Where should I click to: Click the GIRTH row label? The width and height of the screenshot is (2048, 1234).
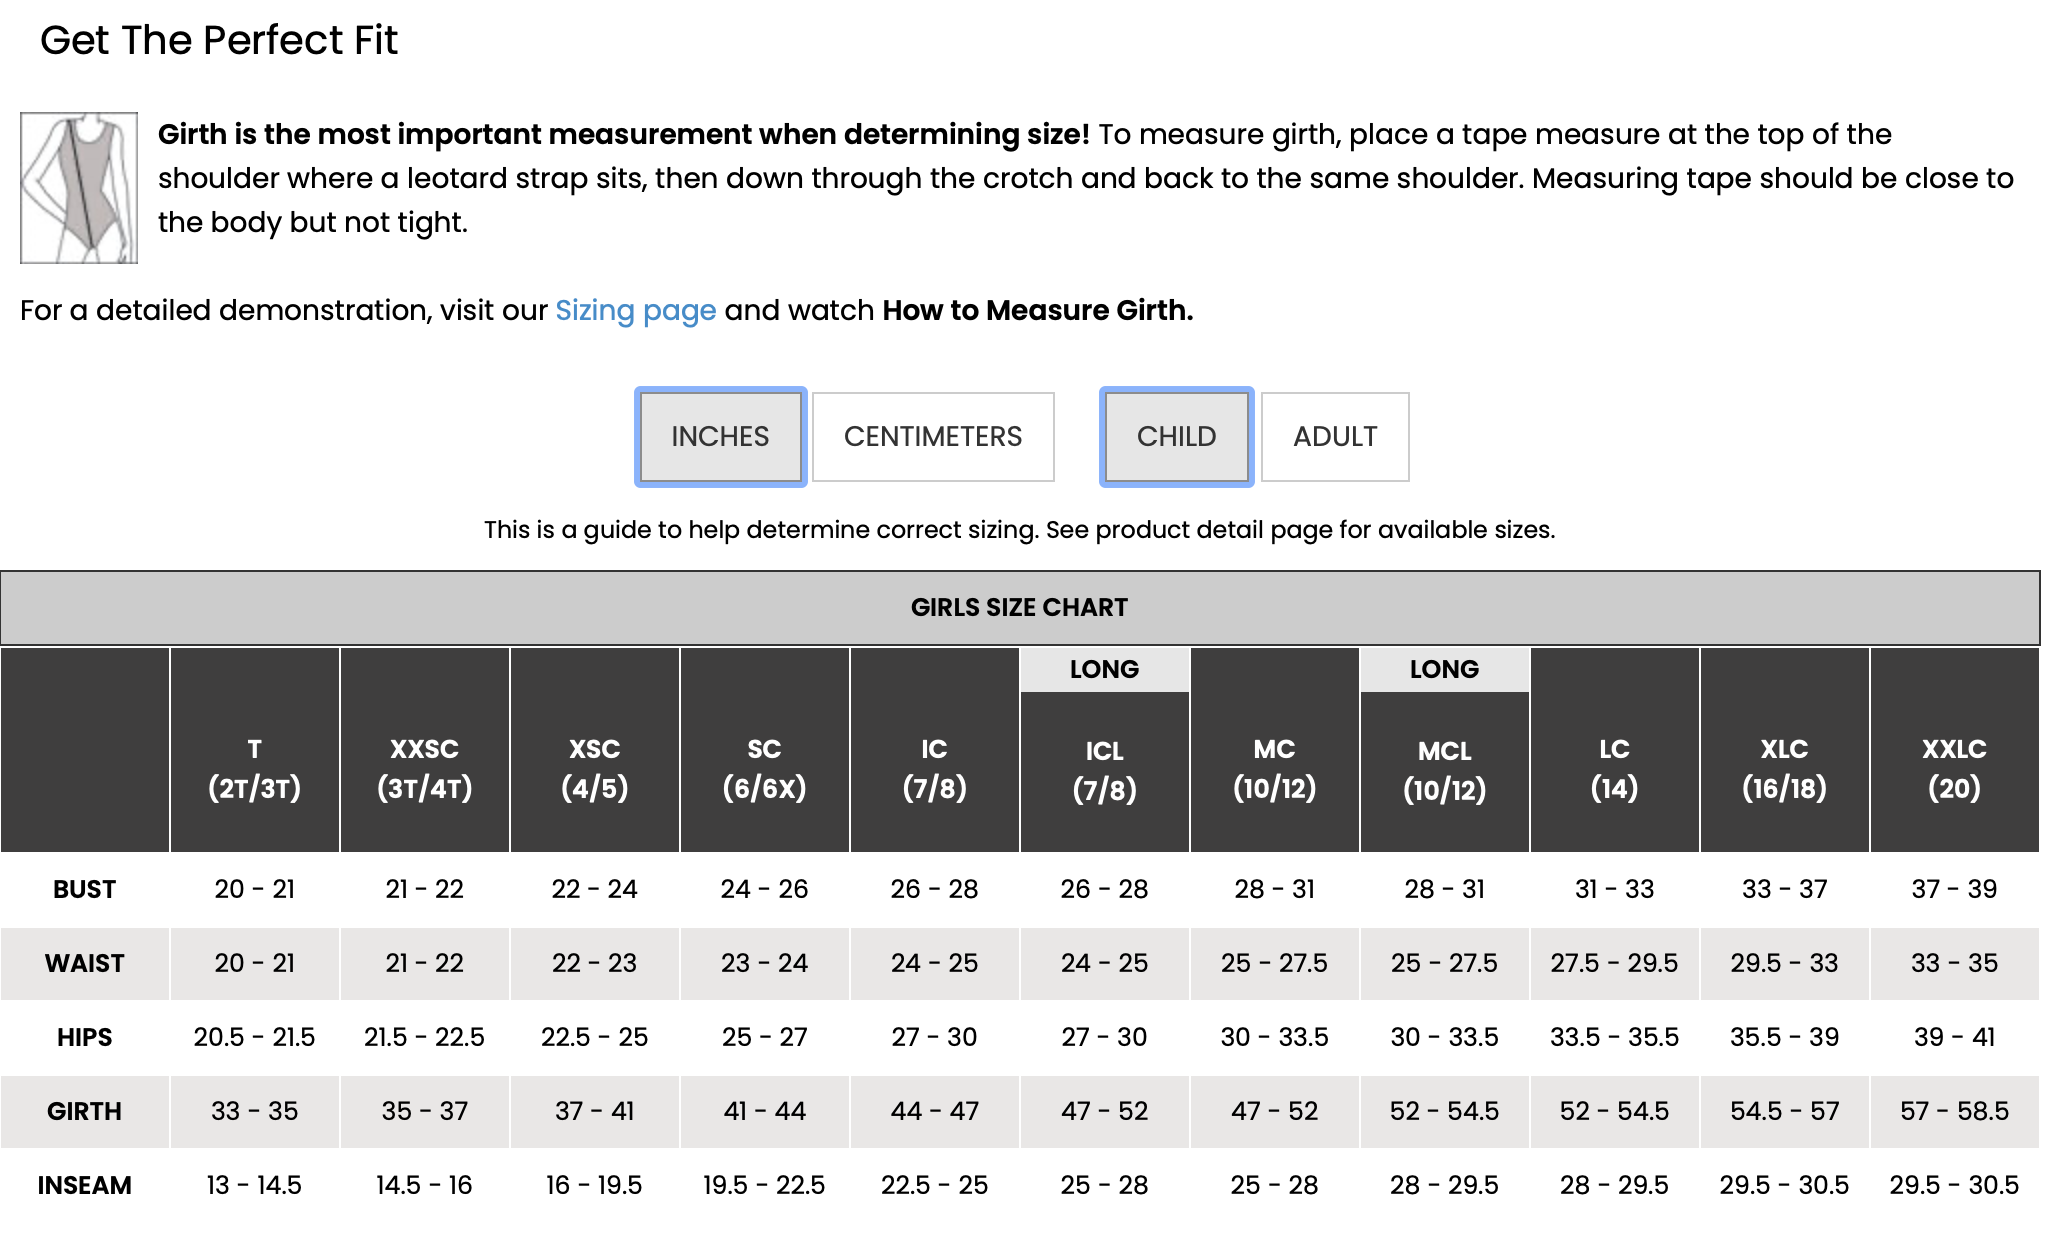tap(85, 1111)
